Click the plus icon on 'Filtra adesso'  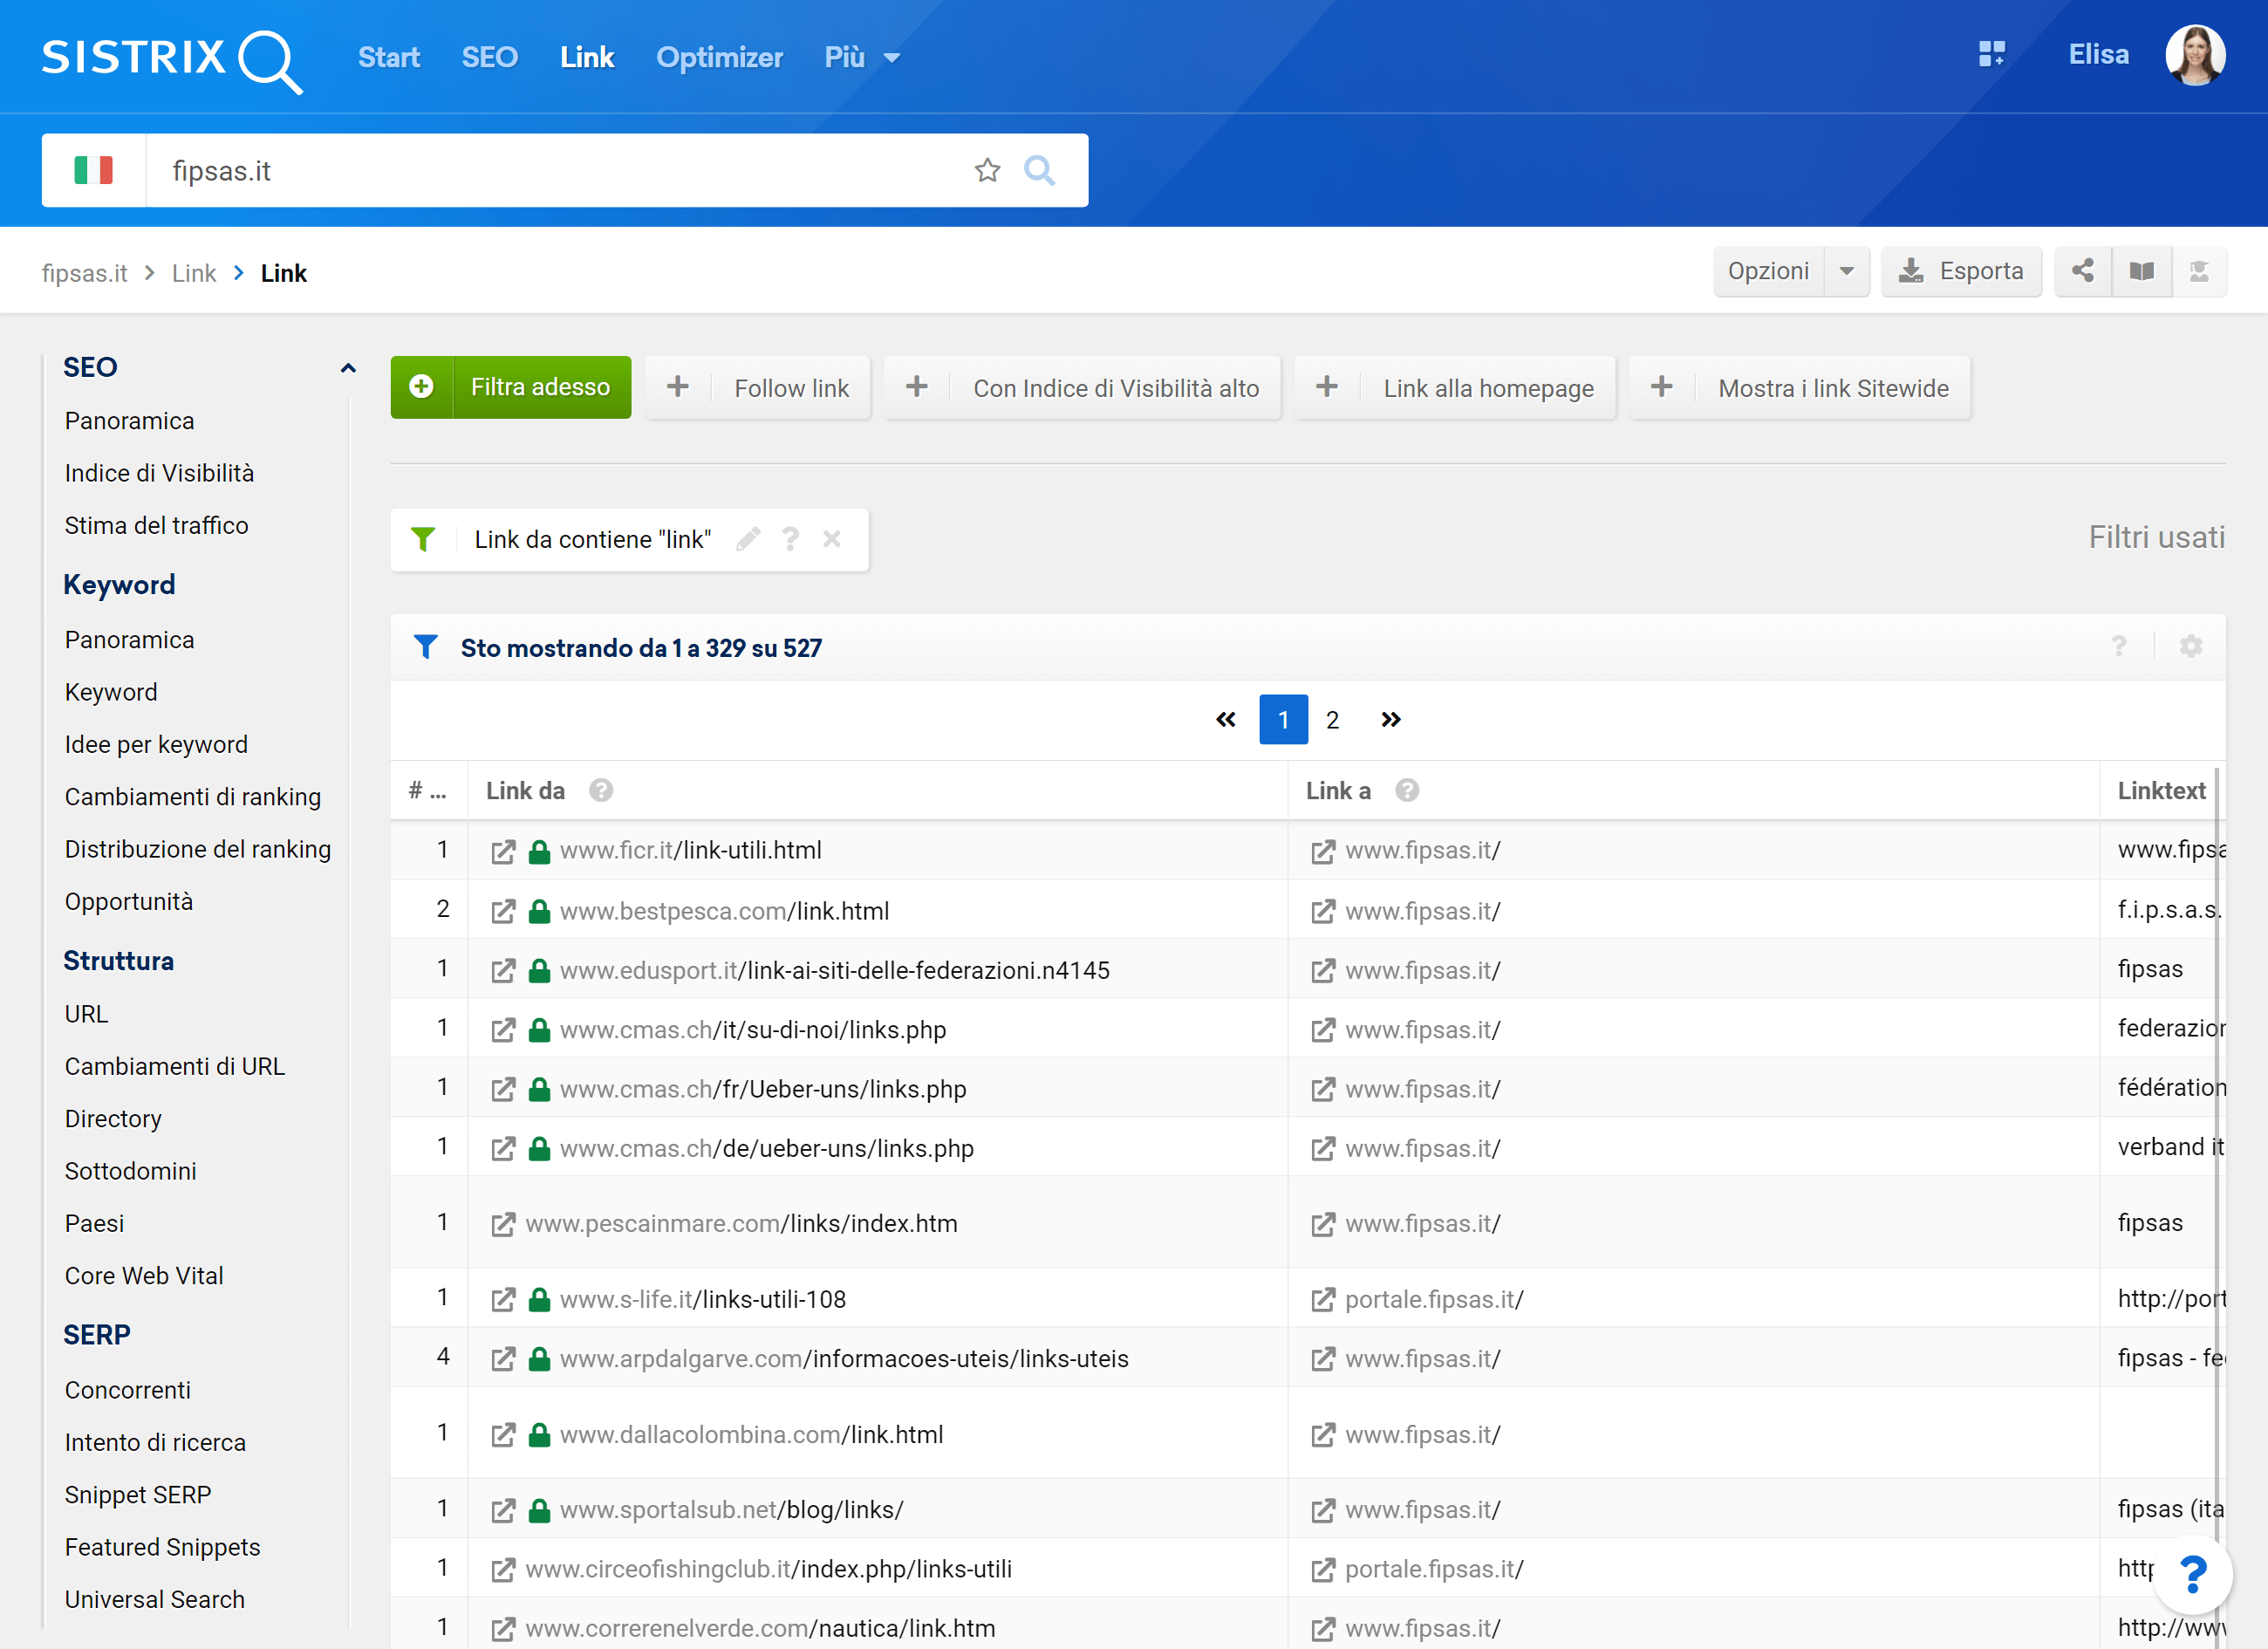(x=422, y=387)
